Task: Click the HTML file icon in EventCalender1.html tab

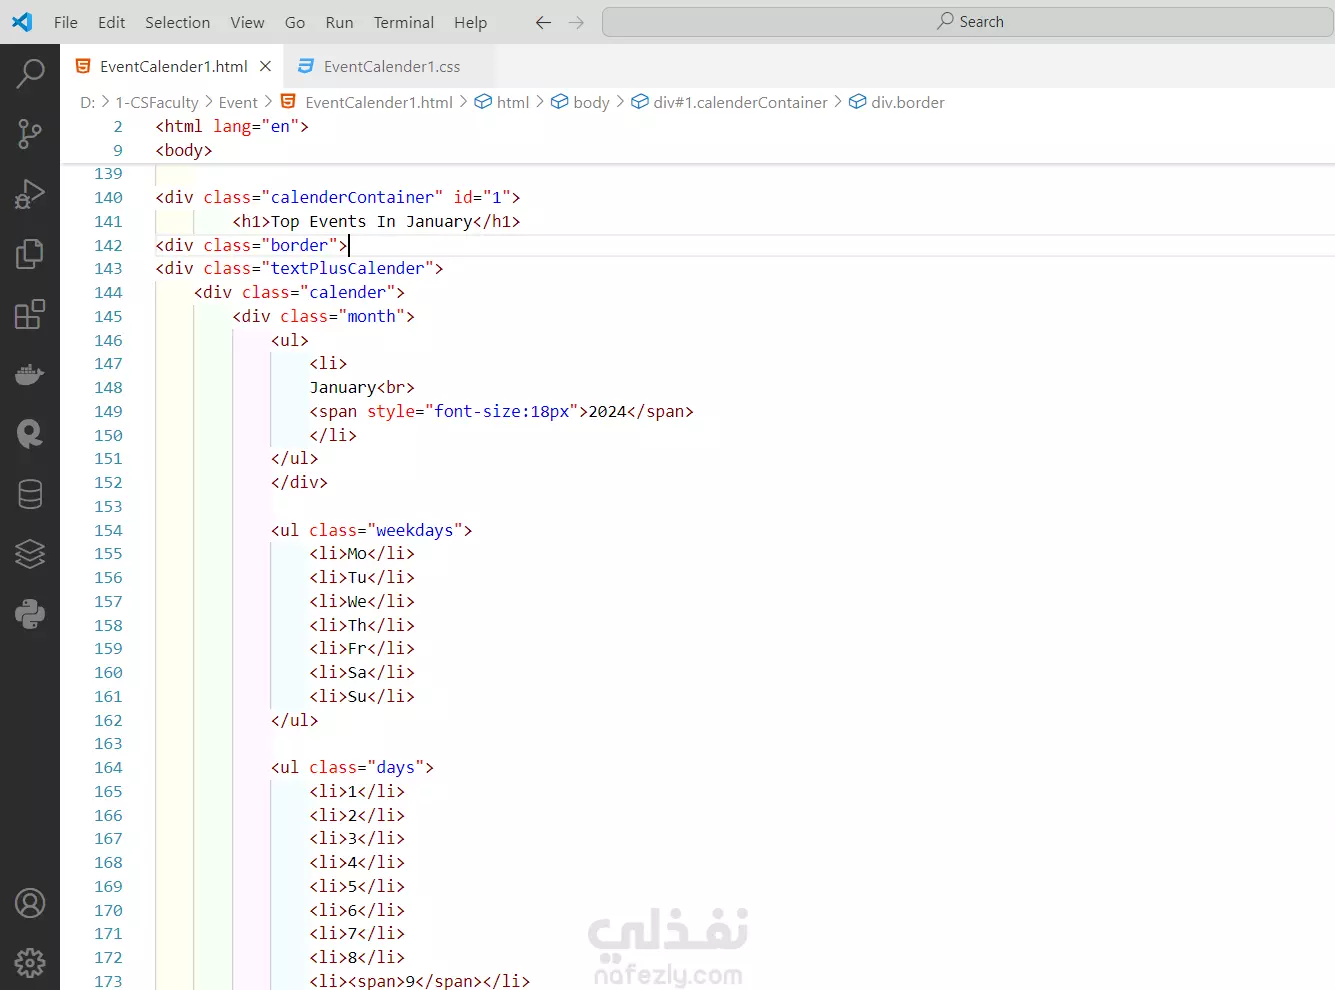Action: [84, 66]
